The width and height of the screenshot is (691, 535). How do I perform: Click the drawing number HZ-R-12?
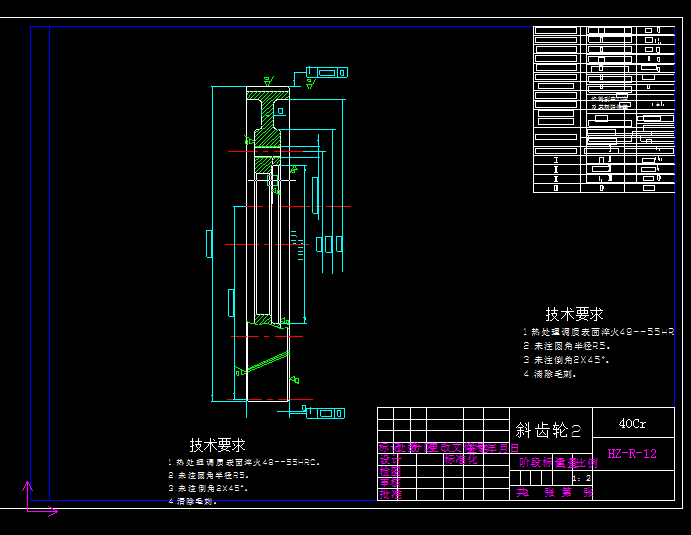pyautogui.click(x=632, y=453)
